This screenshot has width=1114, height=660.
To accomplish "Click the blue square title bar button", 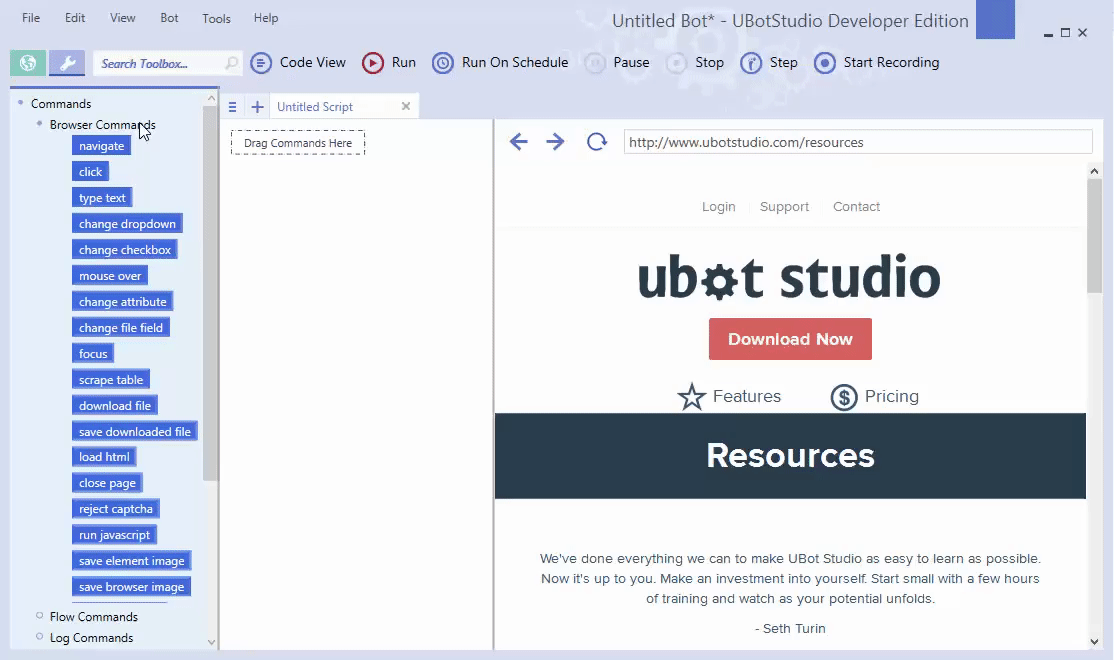I will click(x=995, y=19).
